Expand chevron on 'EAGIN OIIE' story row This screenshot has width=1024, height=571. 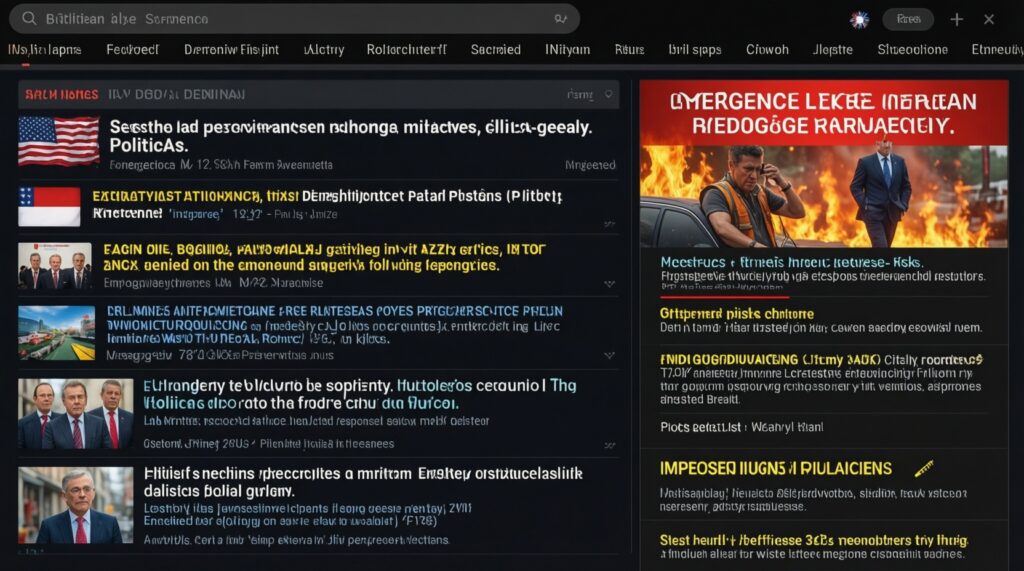pos(609,284)
